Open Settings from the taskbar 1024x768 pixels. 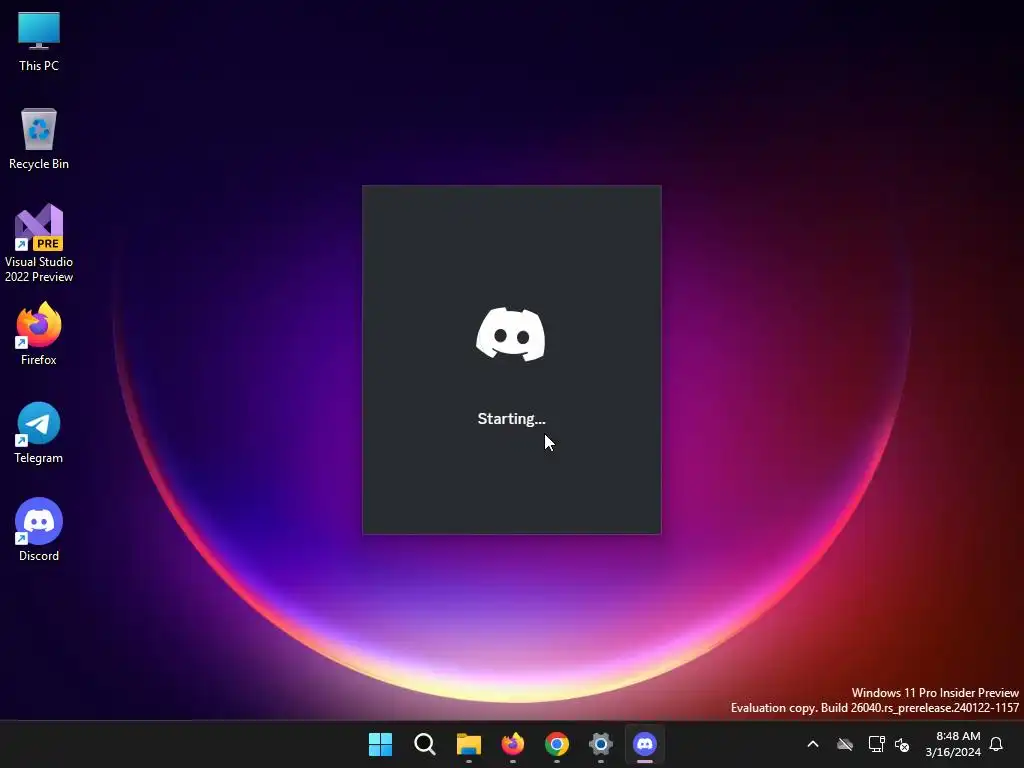601,744
